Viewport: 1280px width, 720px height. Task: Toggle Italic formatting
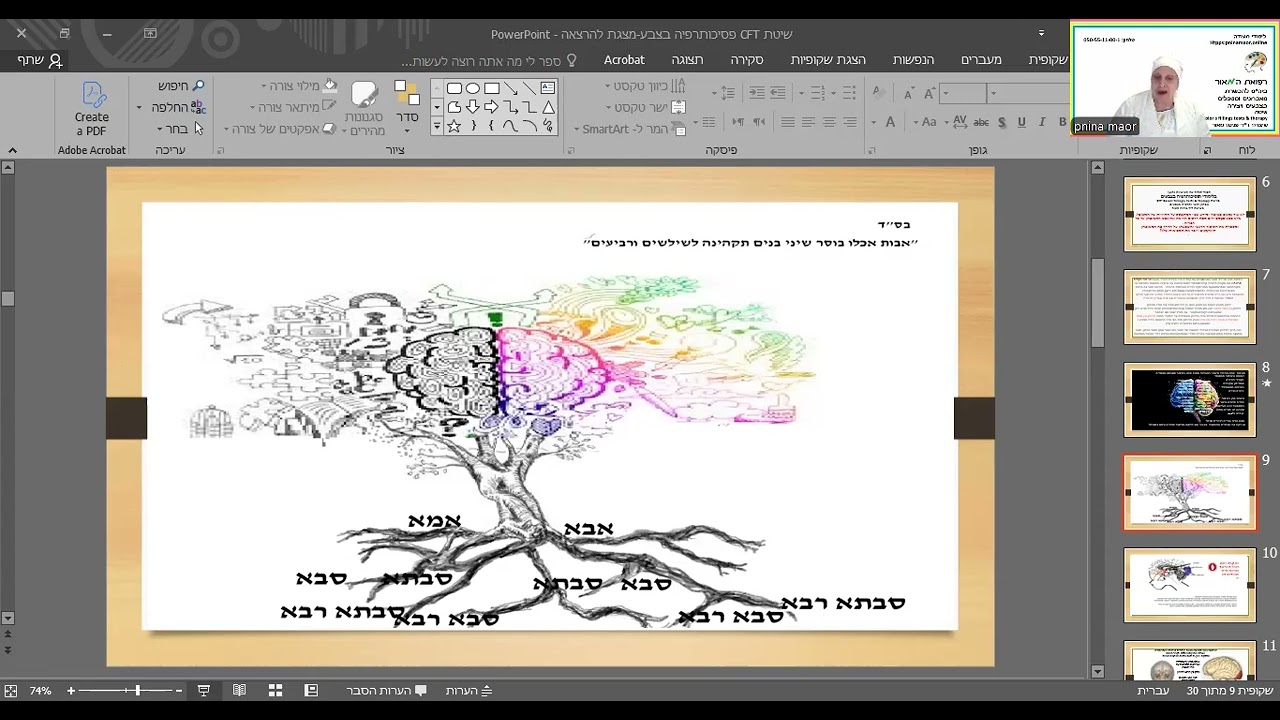click(x=1041, y=122)
